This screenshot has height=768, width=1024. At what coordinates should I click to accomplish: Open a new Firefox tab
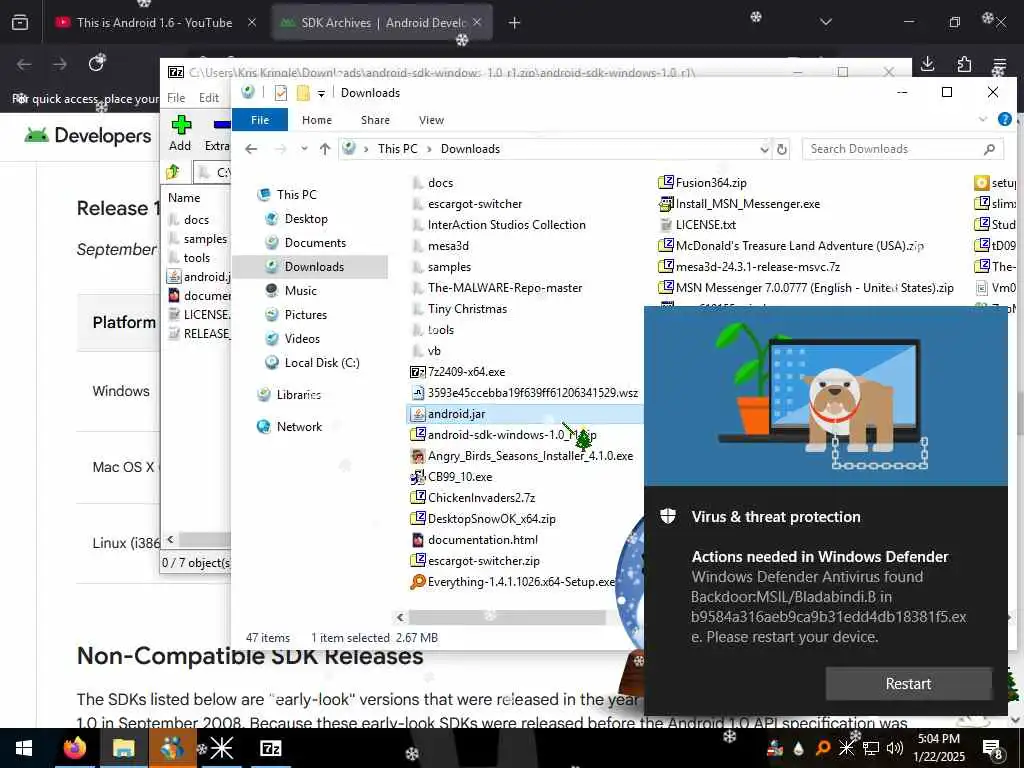(x=514, y=23)
